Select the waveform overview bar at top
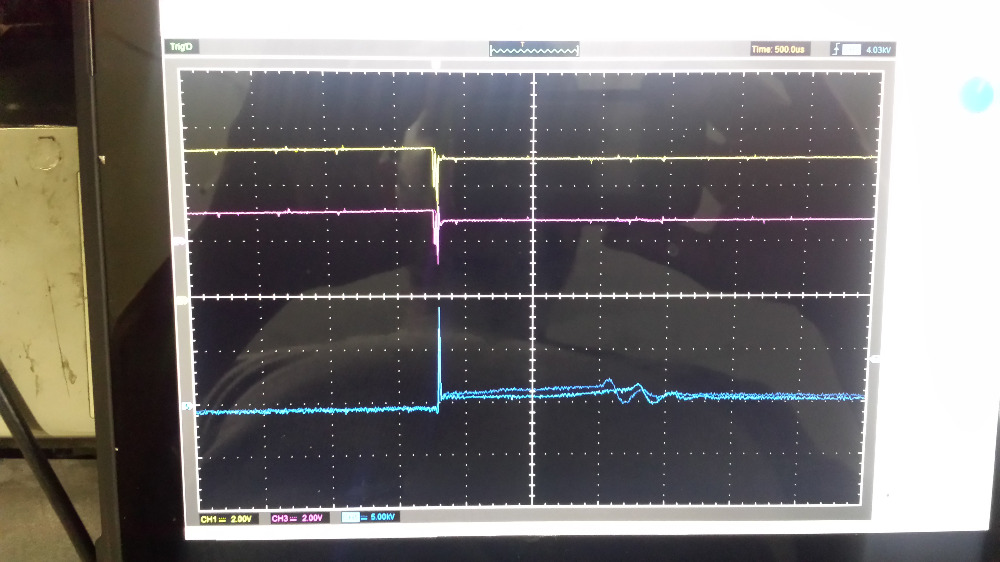This screenshot has width=1000, height=562. [534, 49]
